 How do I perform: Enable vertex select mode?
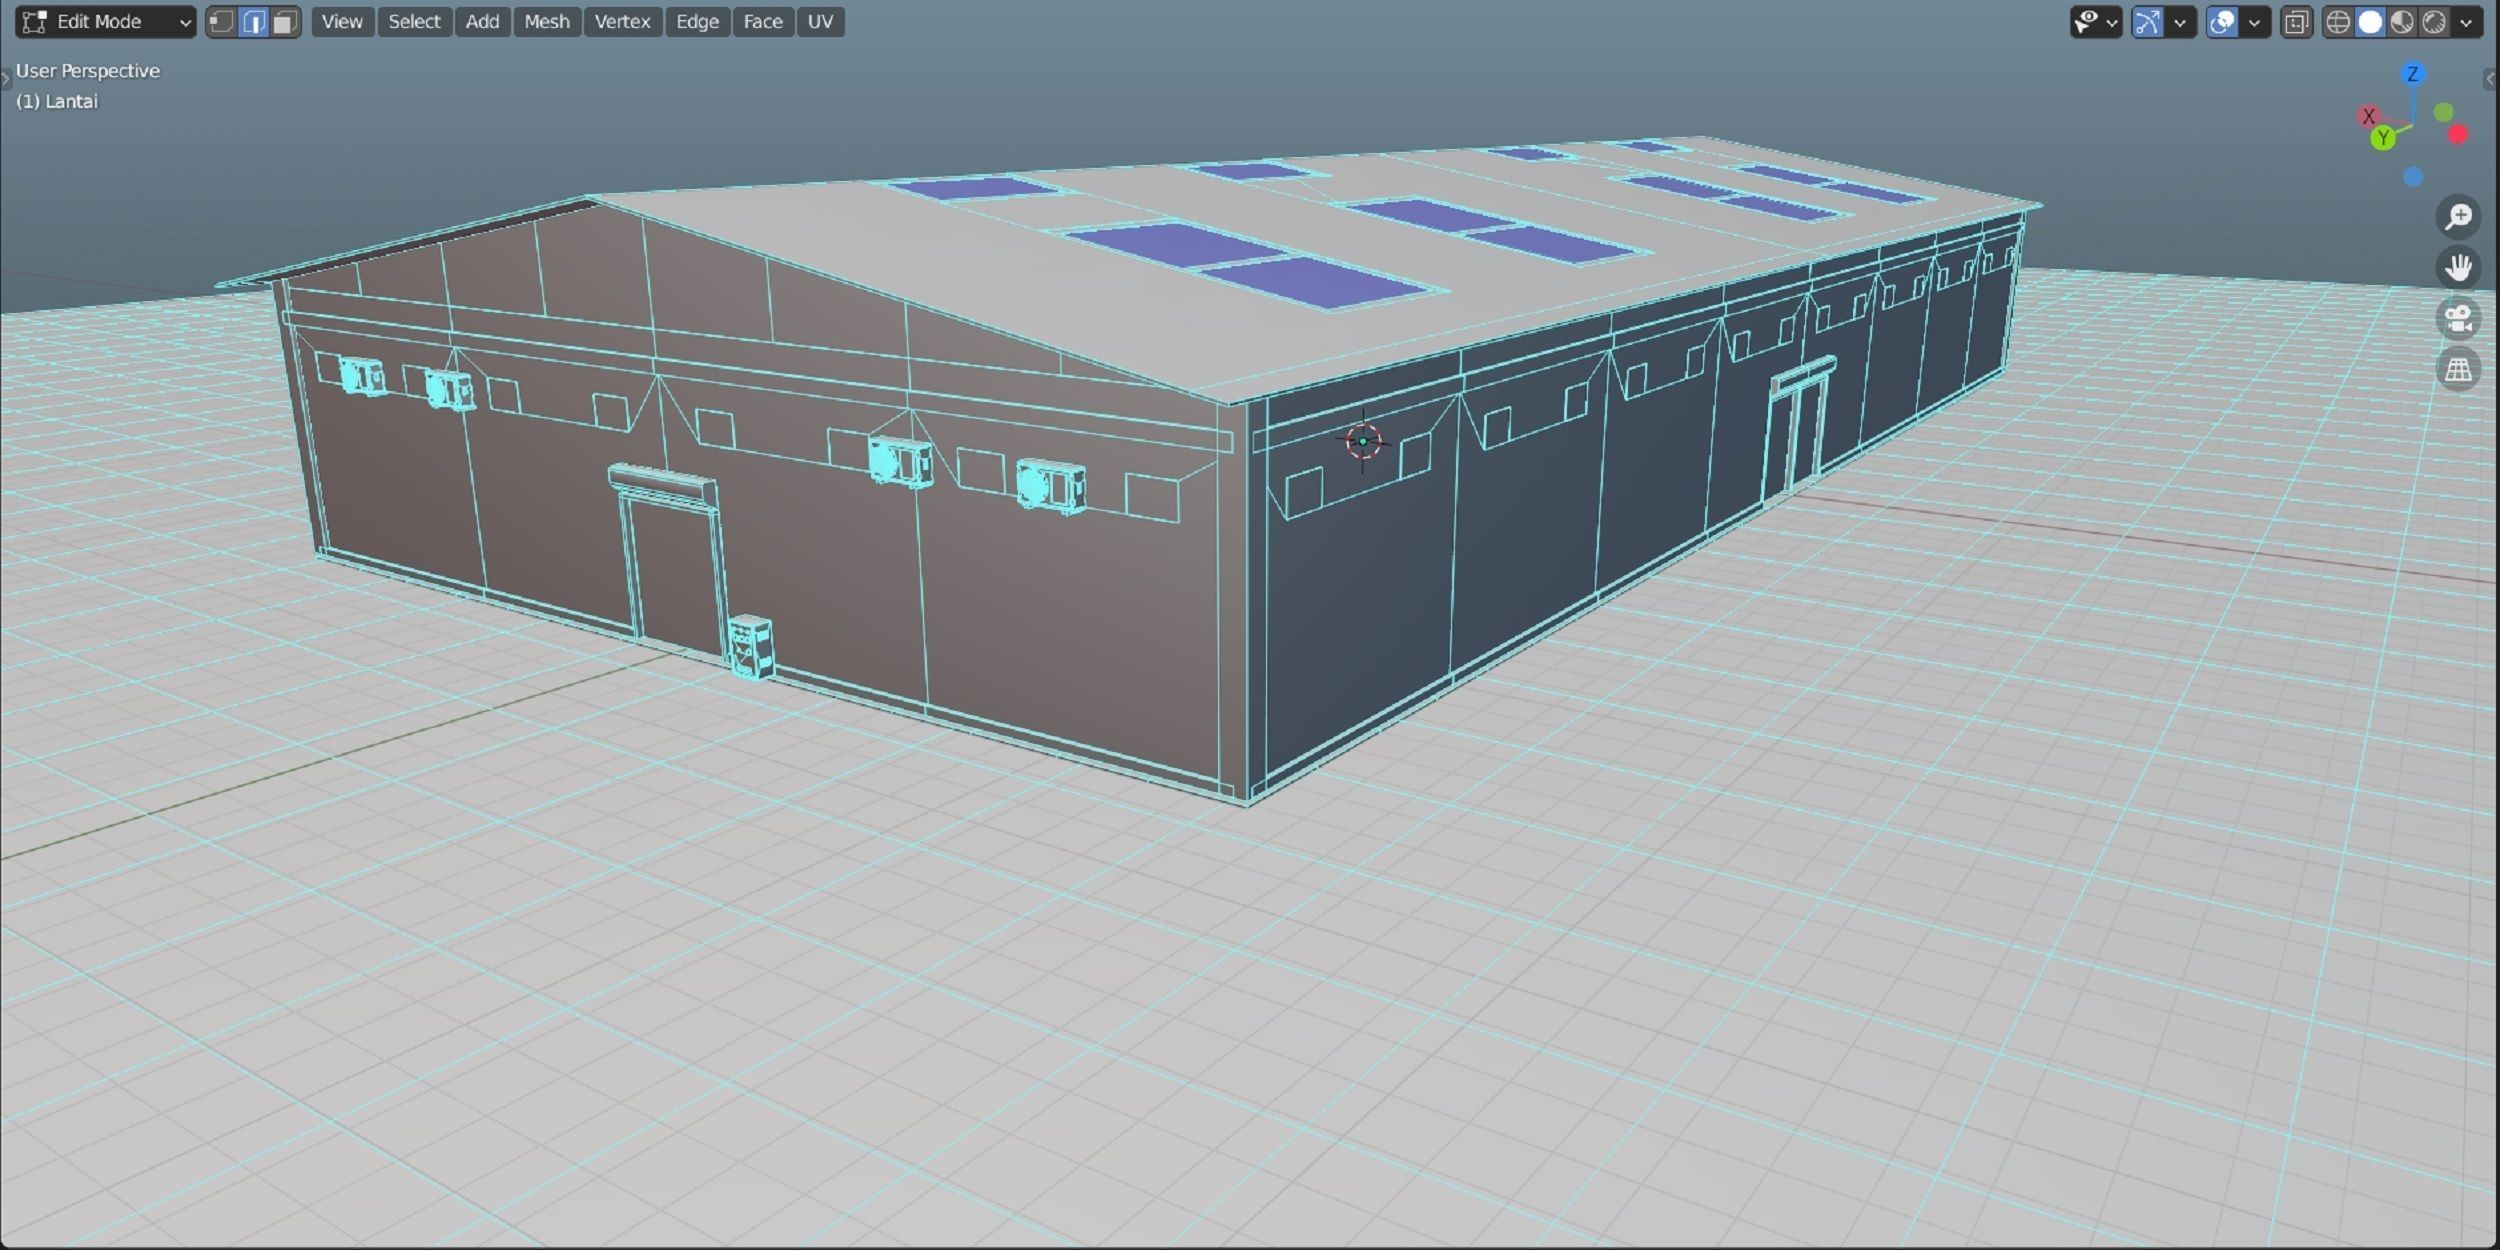[222, 21]
